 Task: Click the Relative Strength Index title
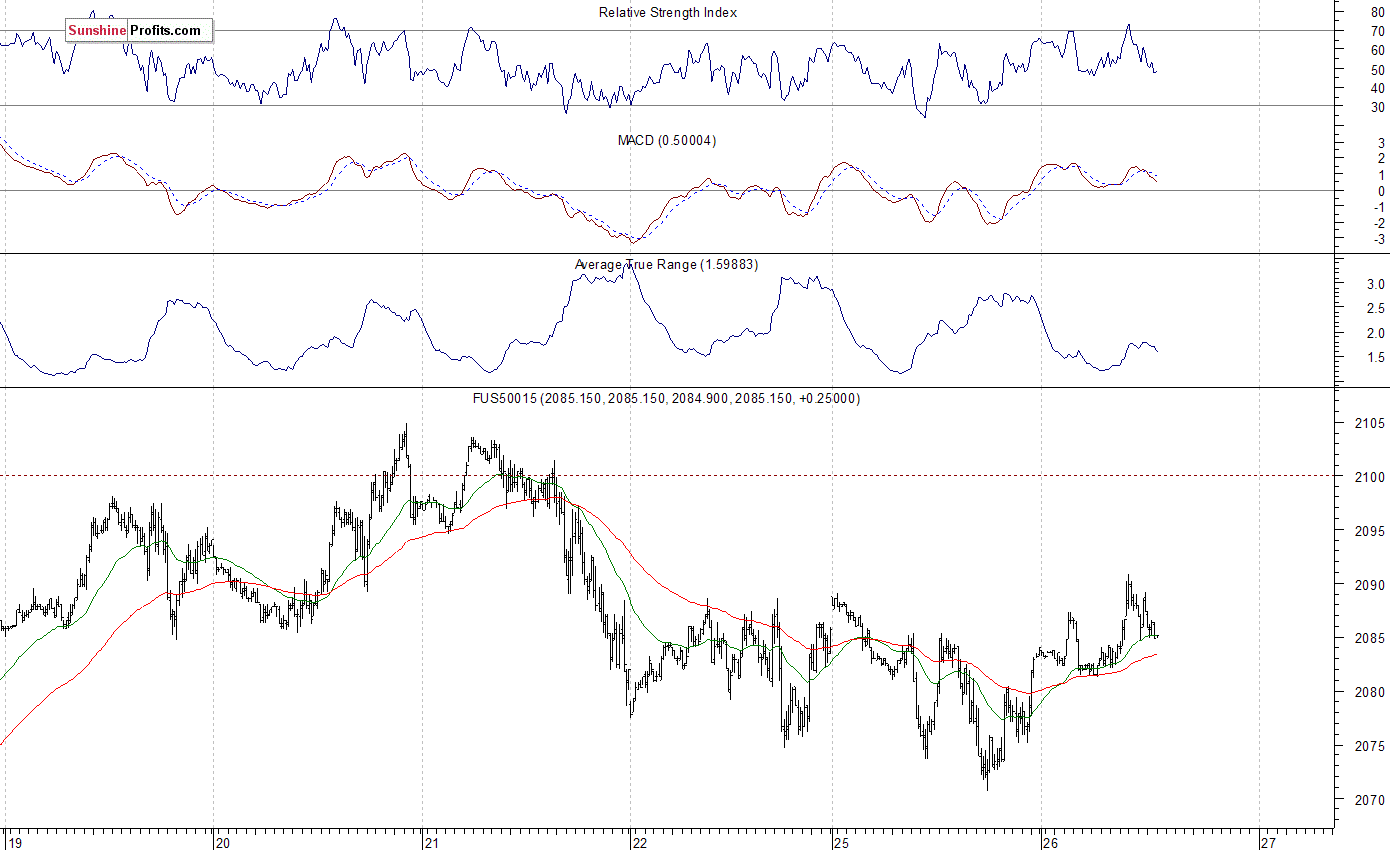[x=667, y=12]
